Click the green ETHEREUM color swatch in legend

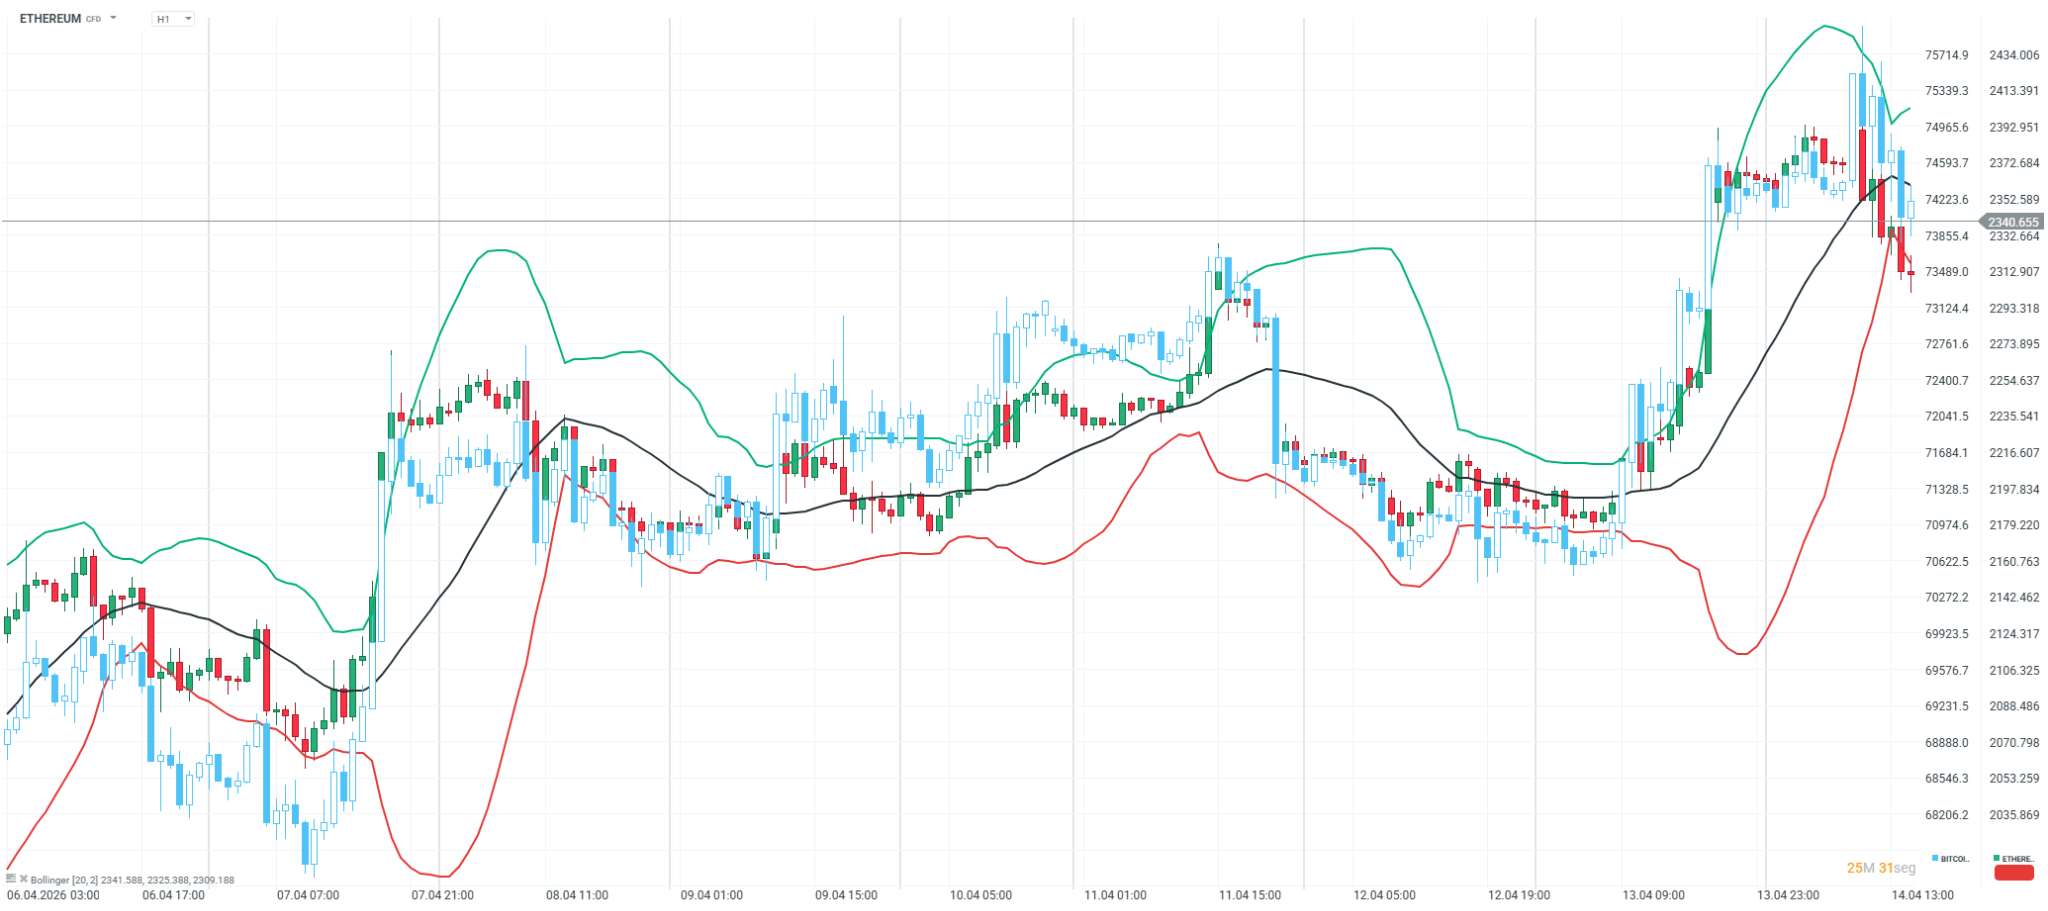[x=1997, y=859]
